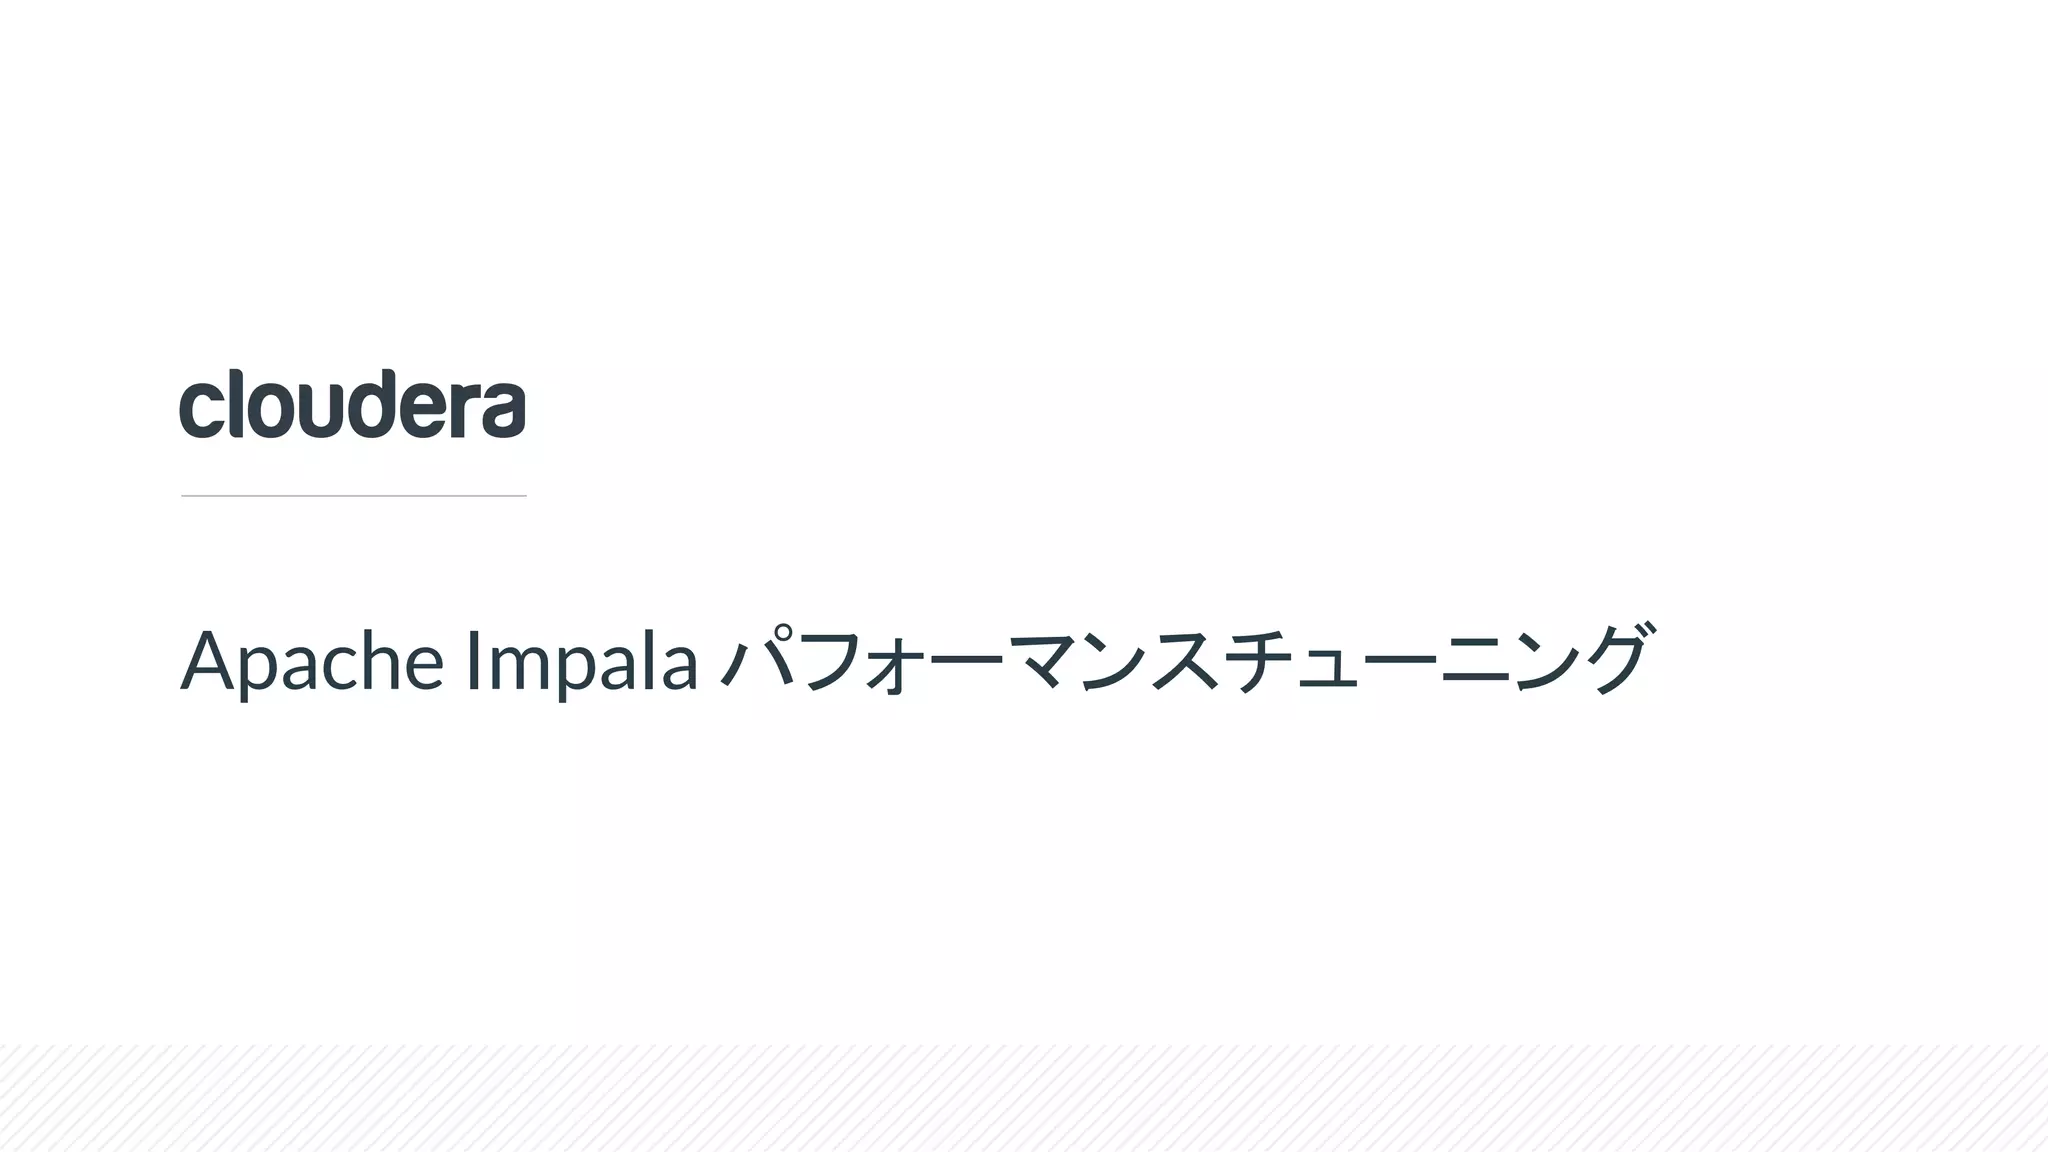Click the letter 'l' in the Cloudera logo
Image resolution: width=2048 pixels, height=1152 pixels.
[236, 404]
